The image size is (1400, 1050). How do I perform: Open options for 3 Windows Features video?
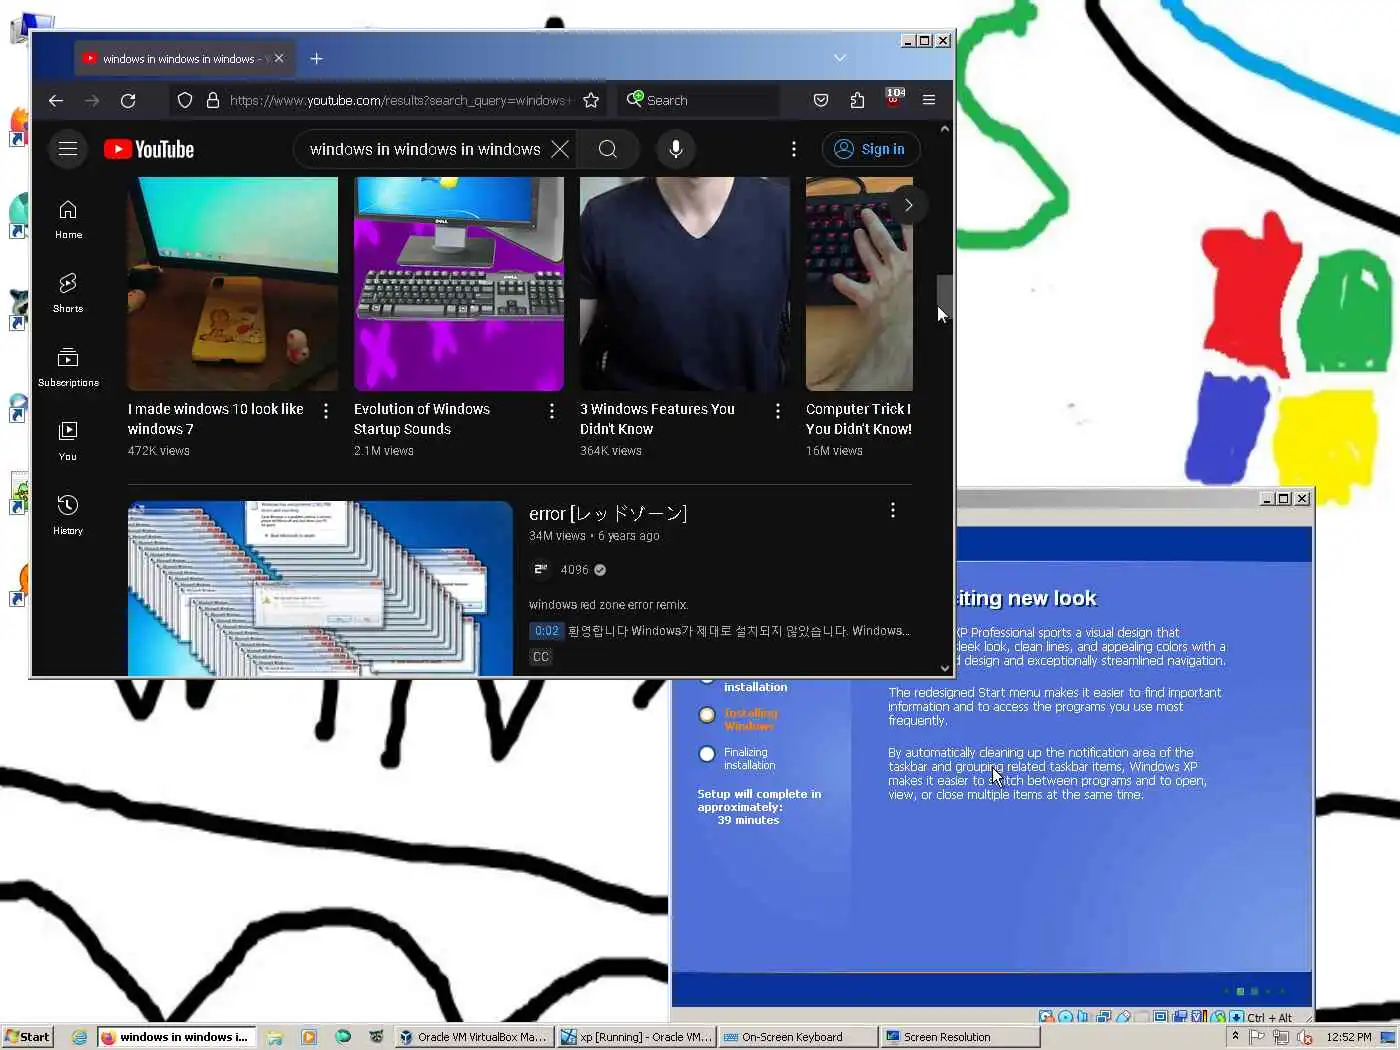[778, 411]
